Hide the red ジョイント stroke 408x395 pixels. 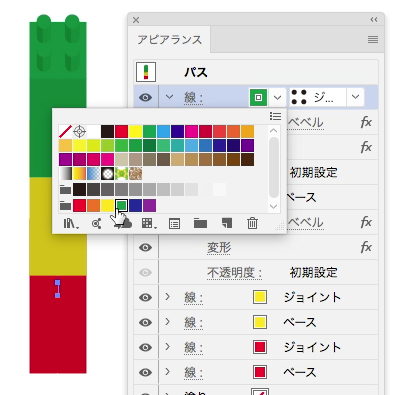[145, 347]
